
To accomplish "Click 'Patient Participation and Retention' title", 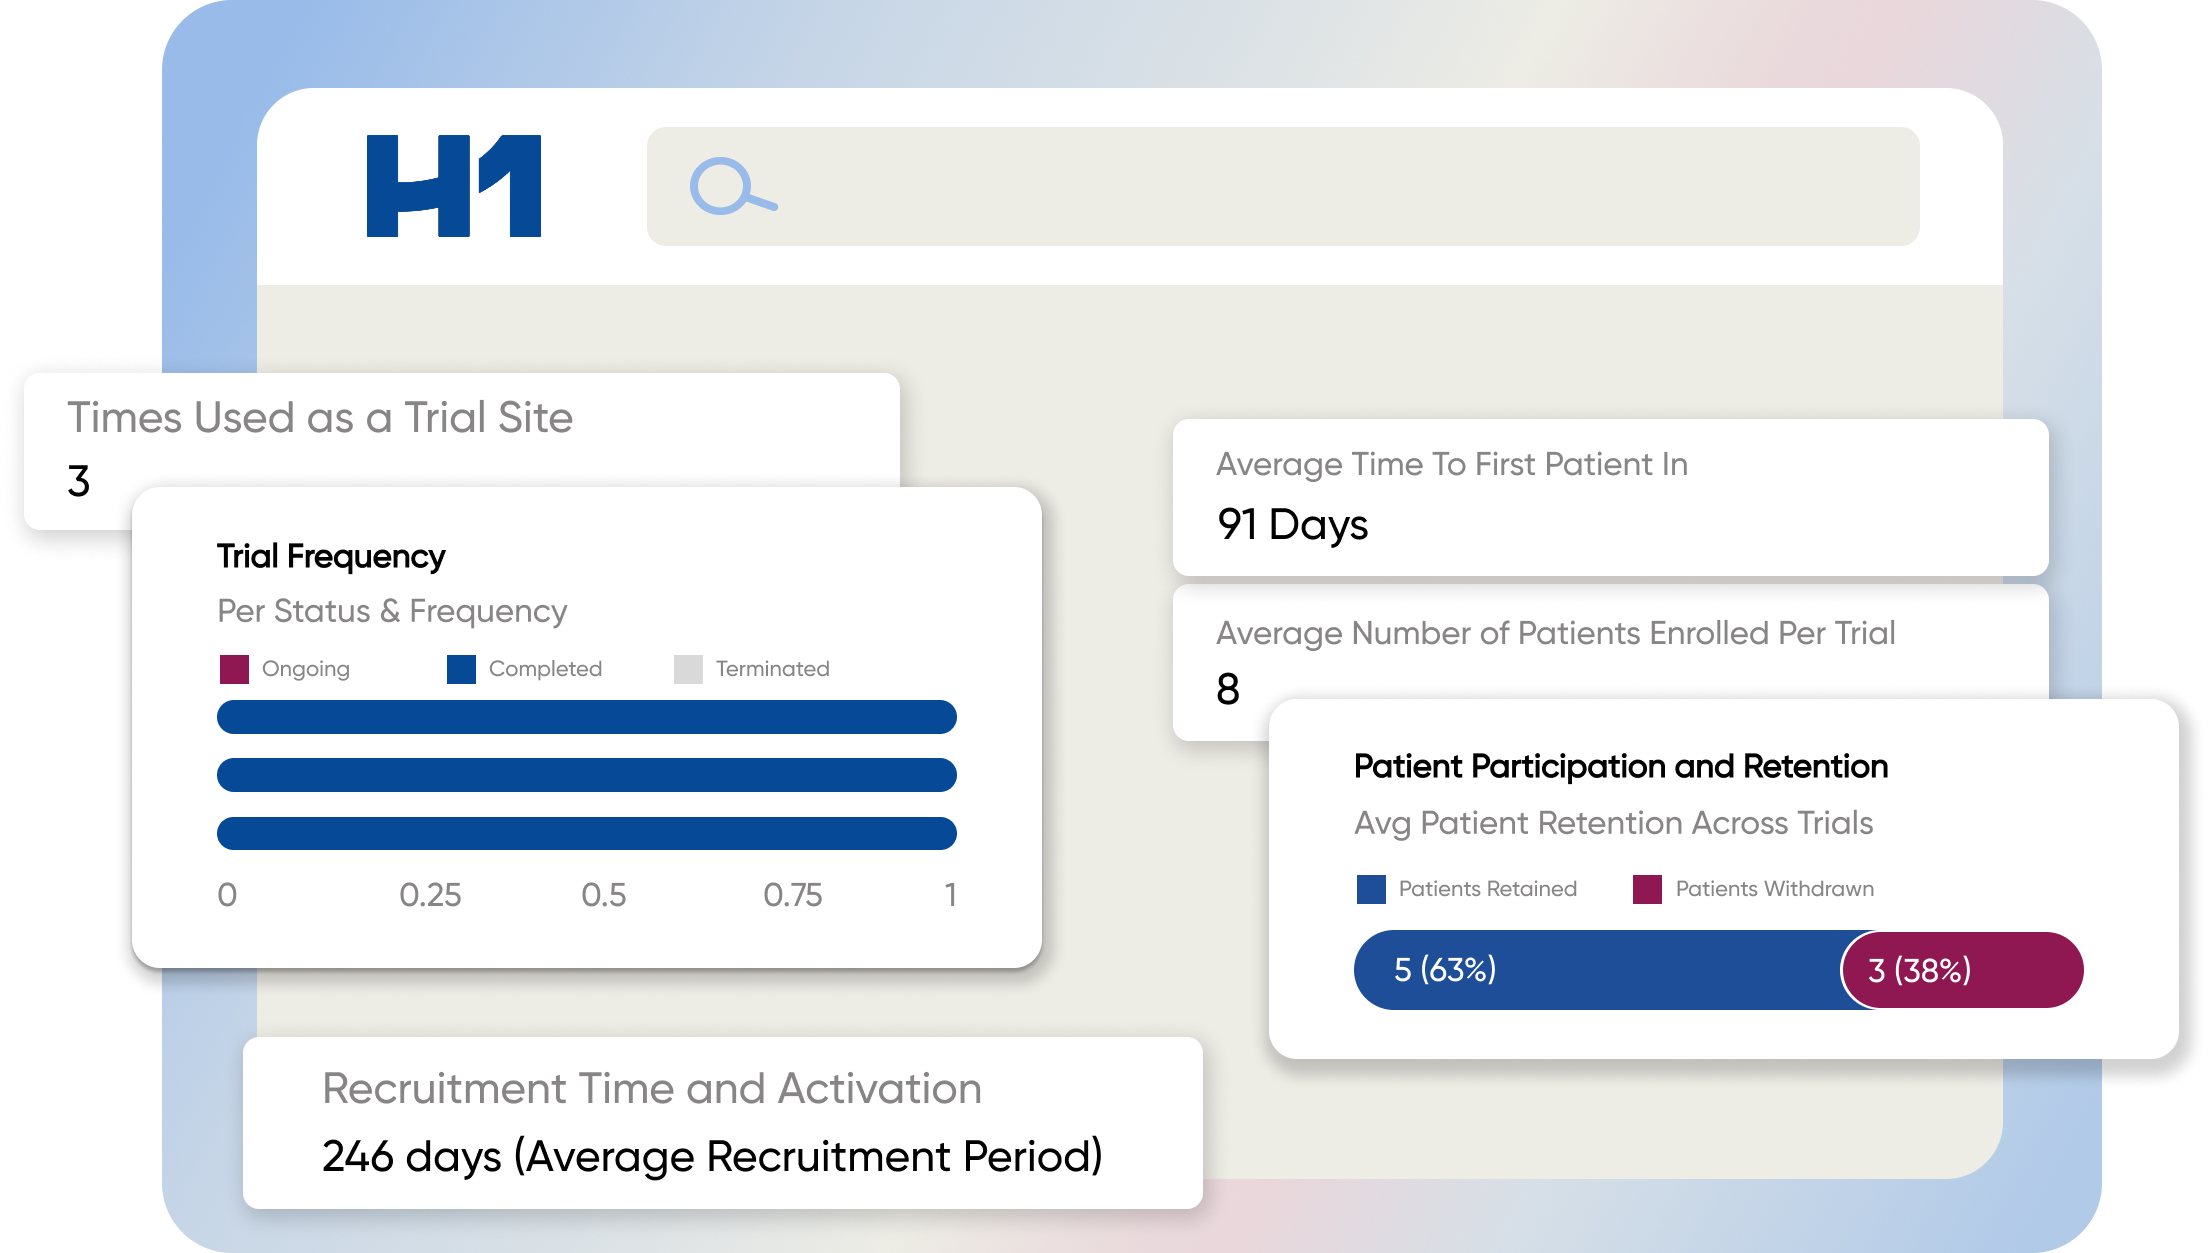I will pyautogui.click(x=1621, y=766).
